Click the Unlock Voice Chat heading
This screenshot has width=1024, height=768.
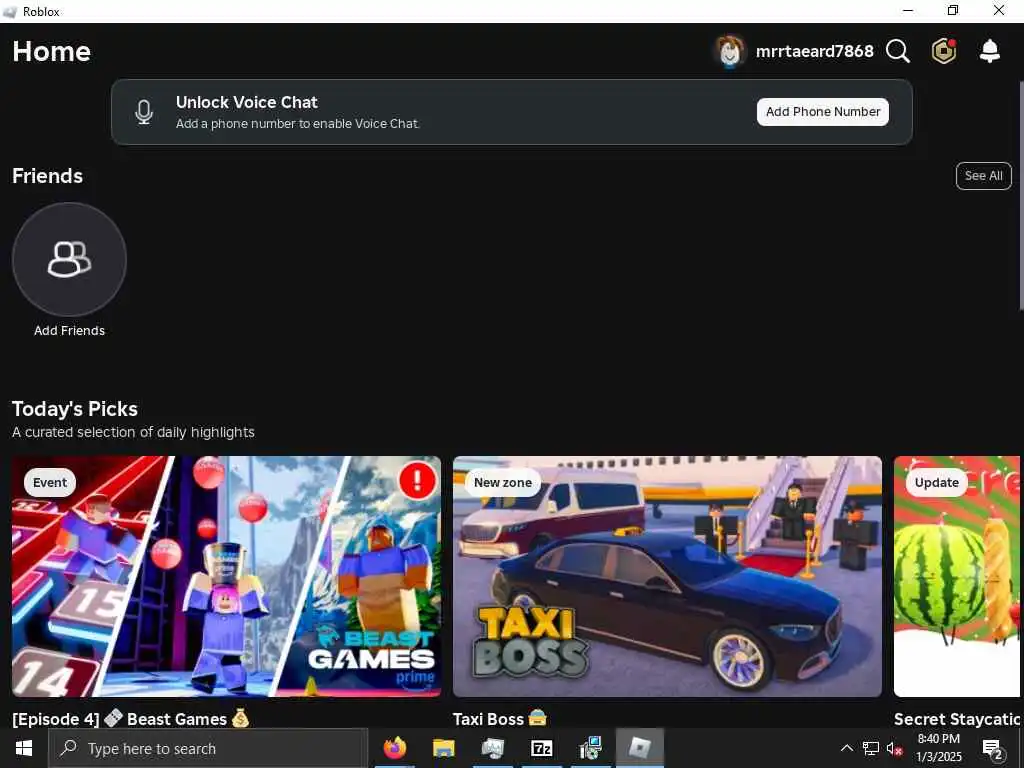246,103
